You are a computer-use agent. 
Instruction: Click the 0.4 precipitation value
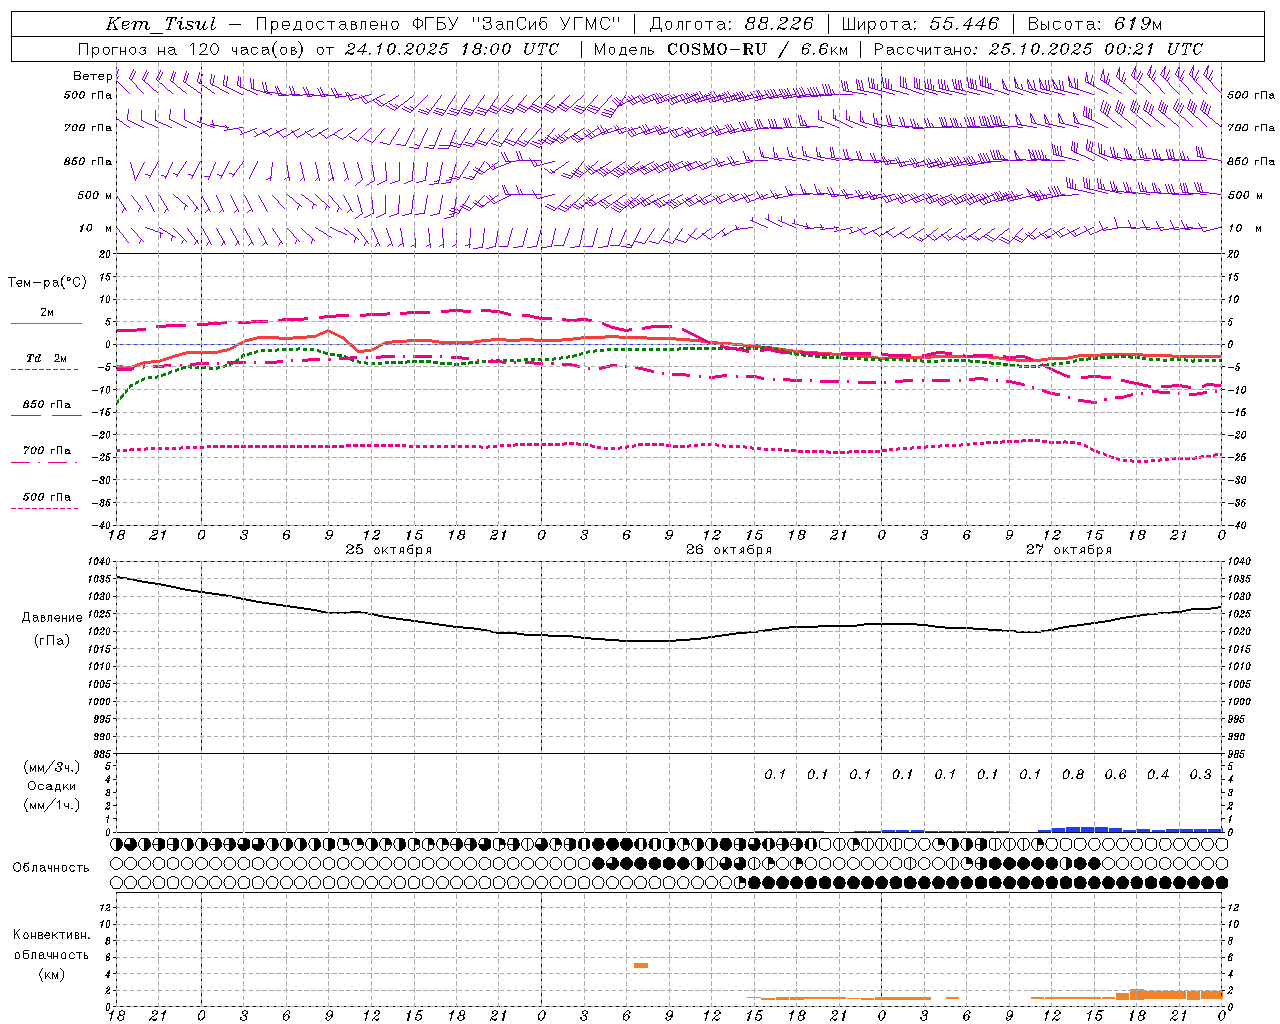point(1158,774)
